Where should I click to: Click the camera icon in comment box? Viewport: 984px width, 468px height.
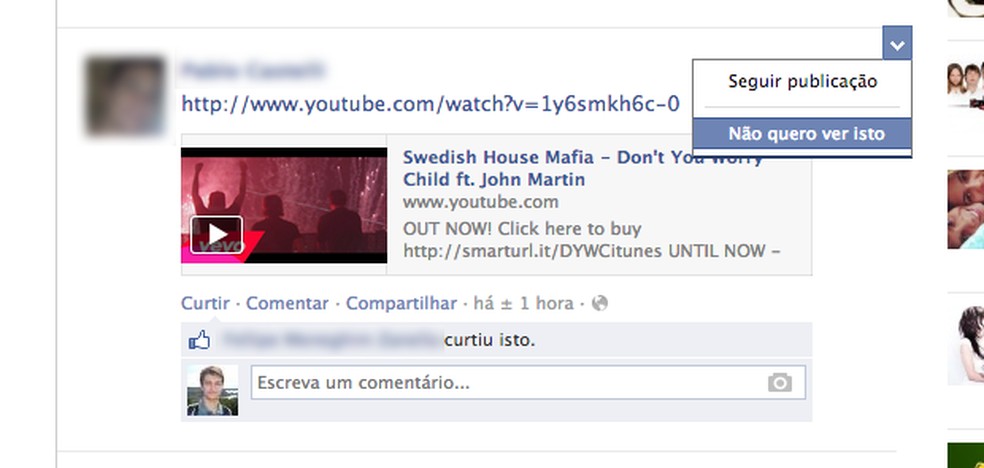(779, 382)
